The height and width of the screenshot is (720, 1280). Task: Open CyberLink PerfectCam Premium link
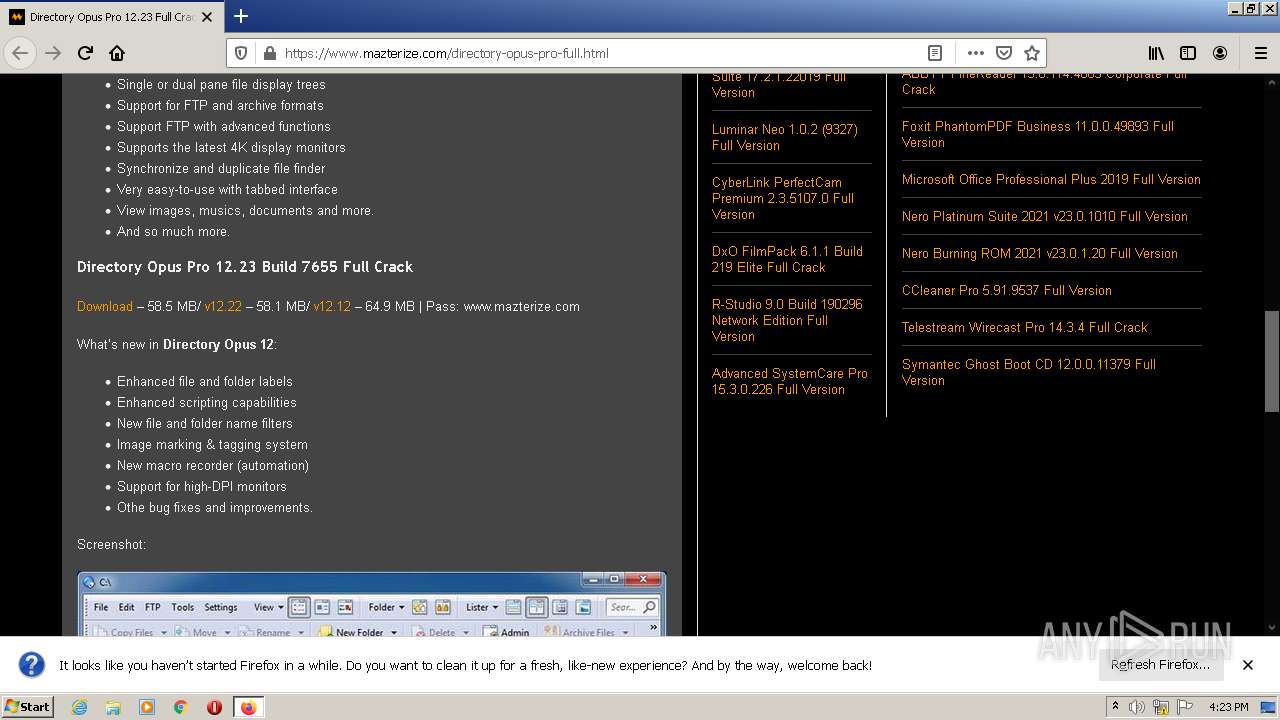(783, 198)
